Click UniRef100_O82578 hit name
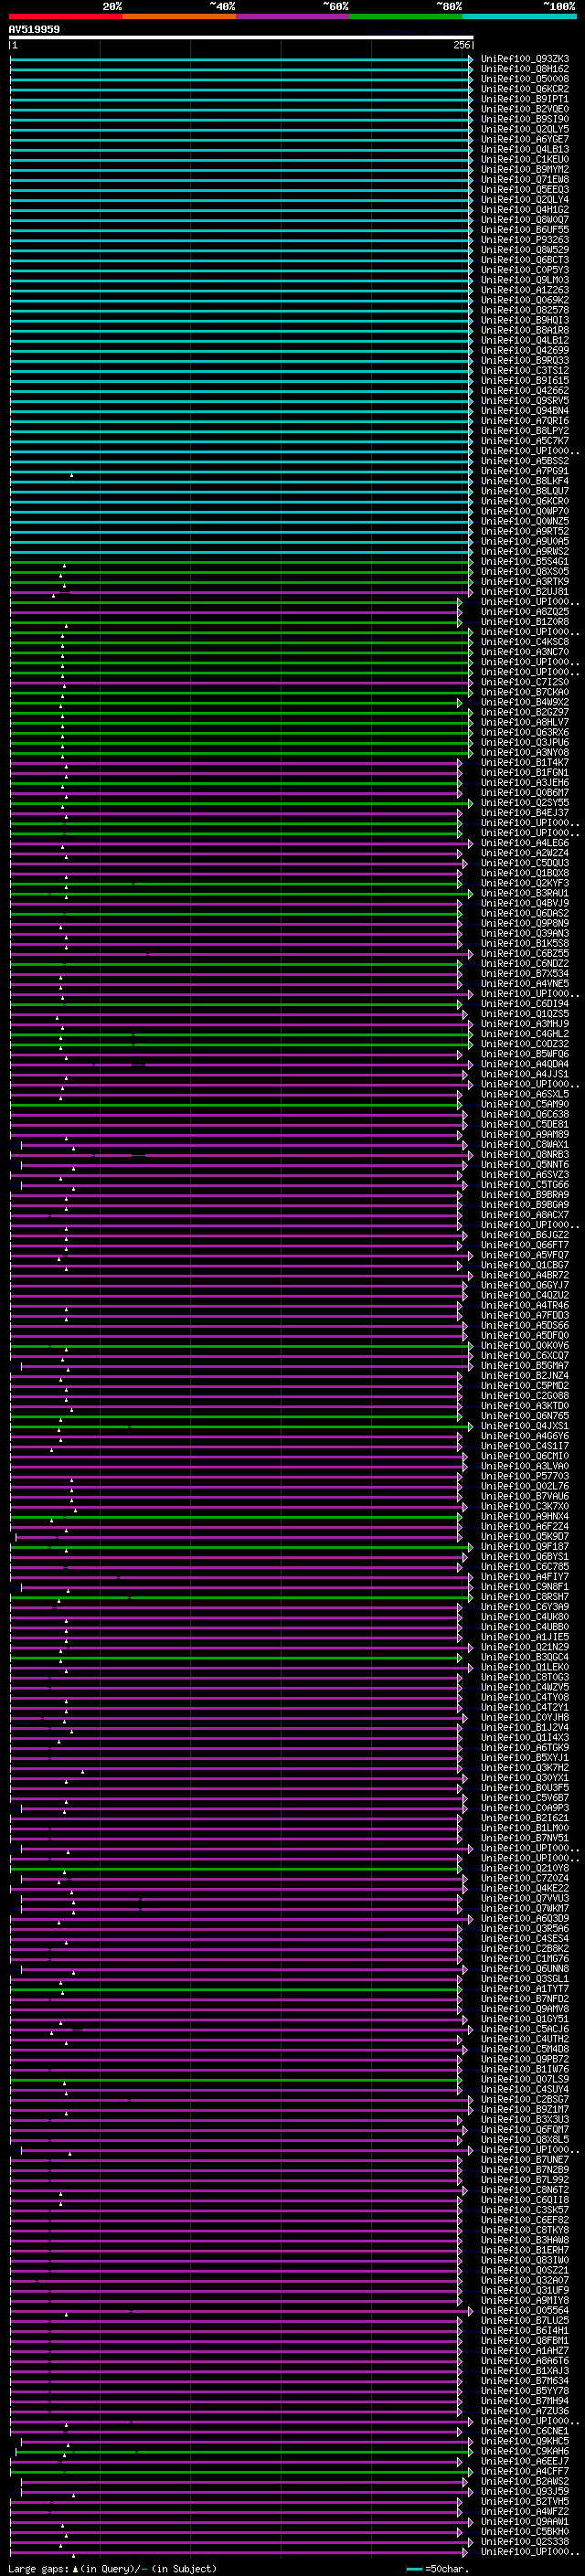Viewport: 585px width, 2576px height. (525, 310)
